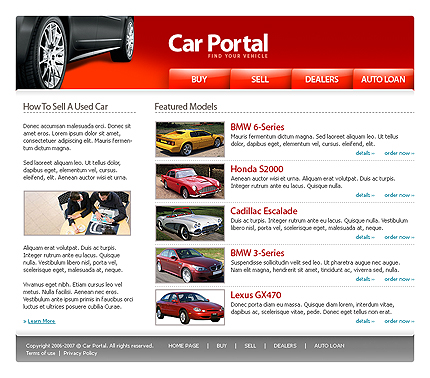This screenshot has height=378, width=430.
Task: Open details for the BMW 6-Series
Action: [x=365, y=153]
